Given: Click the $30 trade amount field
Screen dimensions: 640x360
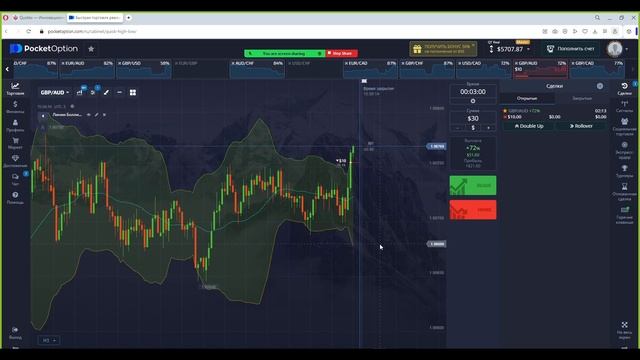Looking at the screenshot, I should click(x=473, y=118).
